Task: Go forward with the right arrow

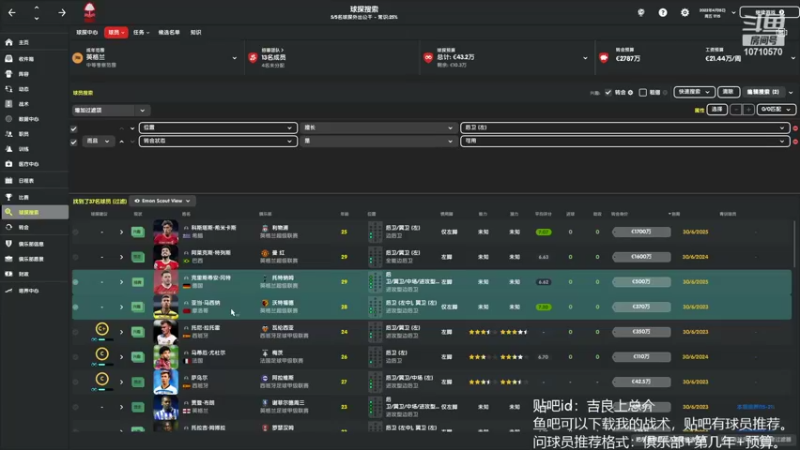Action: pos(62,12)
